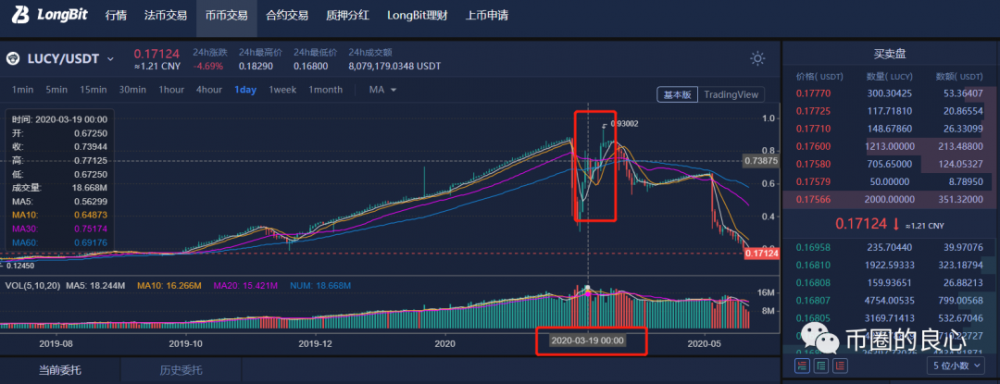Click the 24h change -4.69%
This screenshot has width=1000, height=384.
coord(207,66)
